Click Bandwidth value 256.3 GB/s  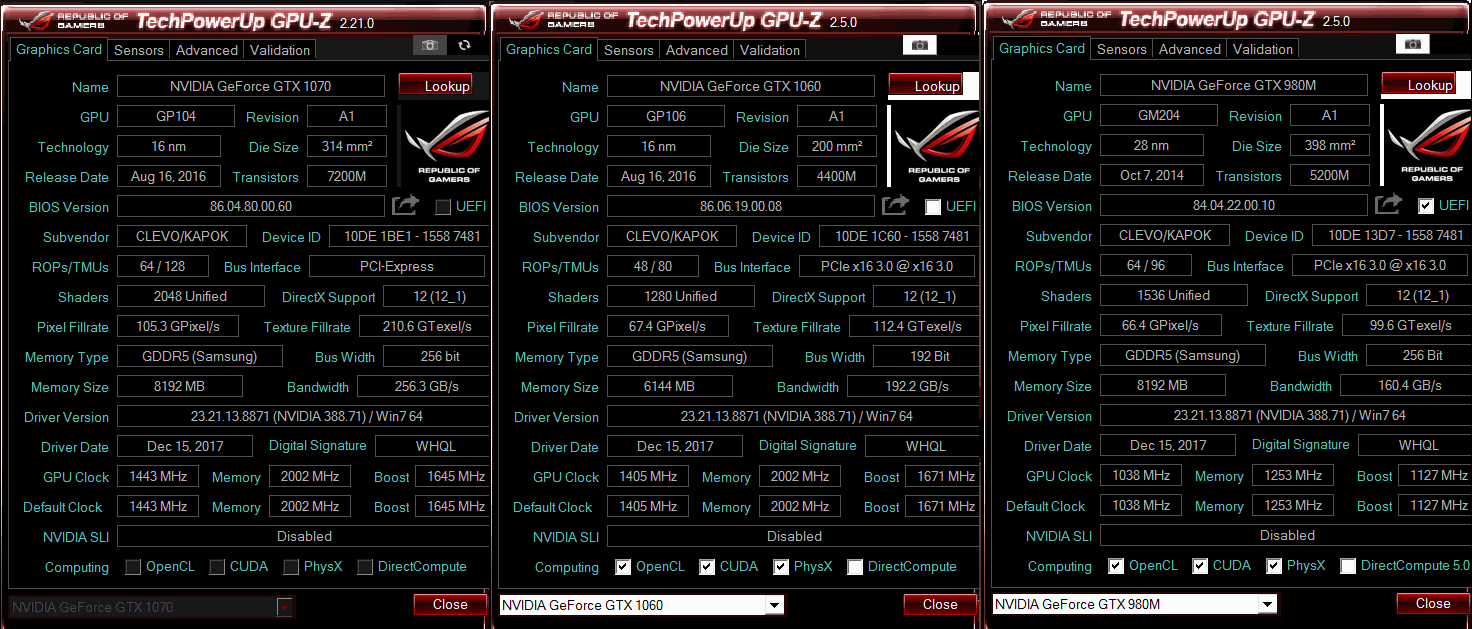[423, 386]
